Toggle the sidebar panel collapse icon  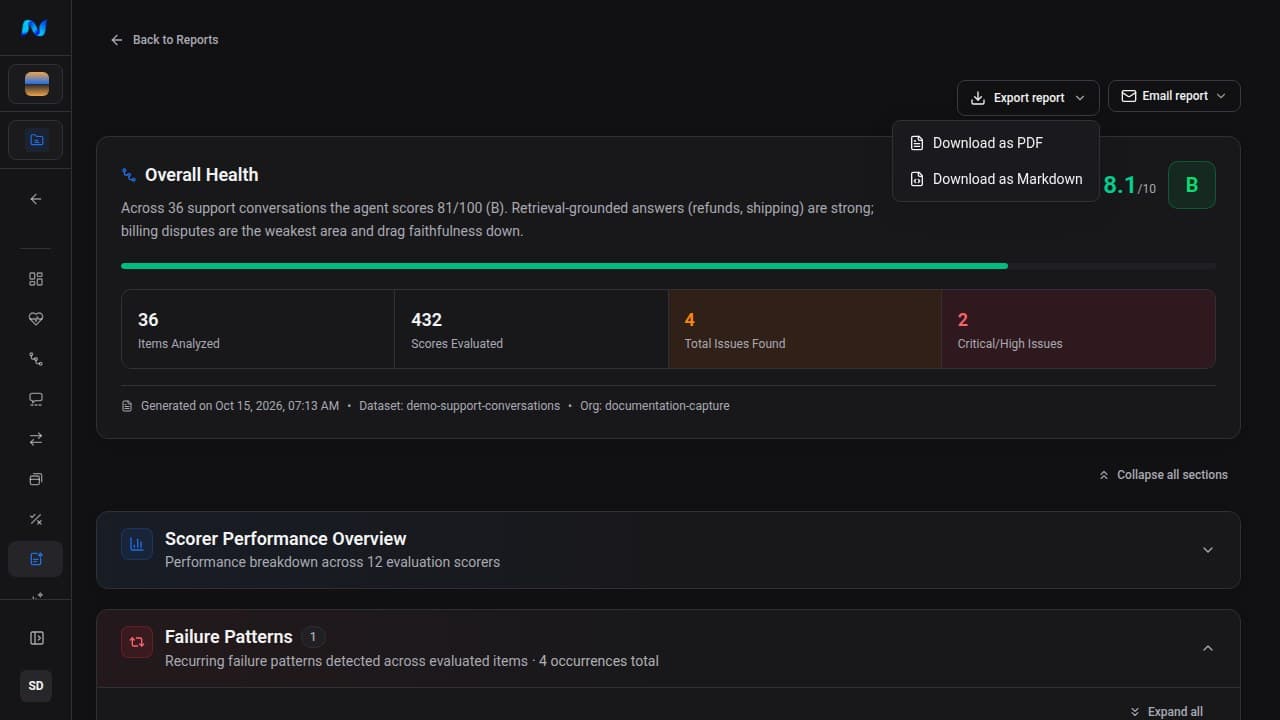[x=36, y=638]
